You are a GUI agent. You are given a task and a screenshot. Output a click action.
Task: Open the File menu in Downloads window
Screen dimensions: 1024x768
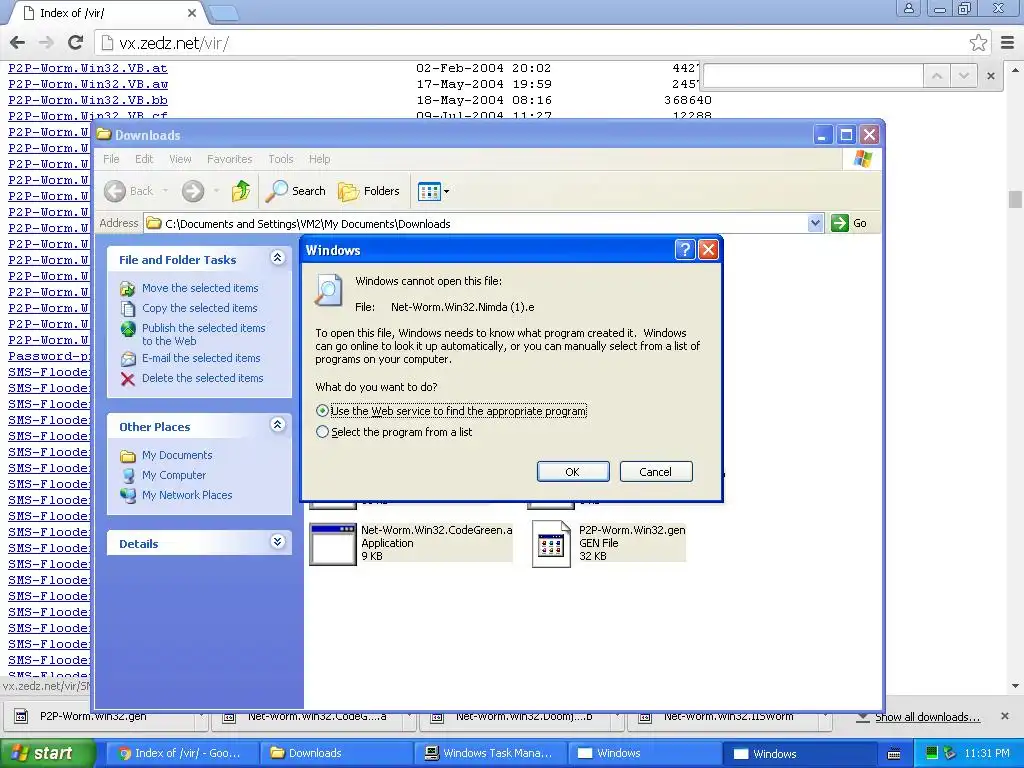(x=112, y=159)
